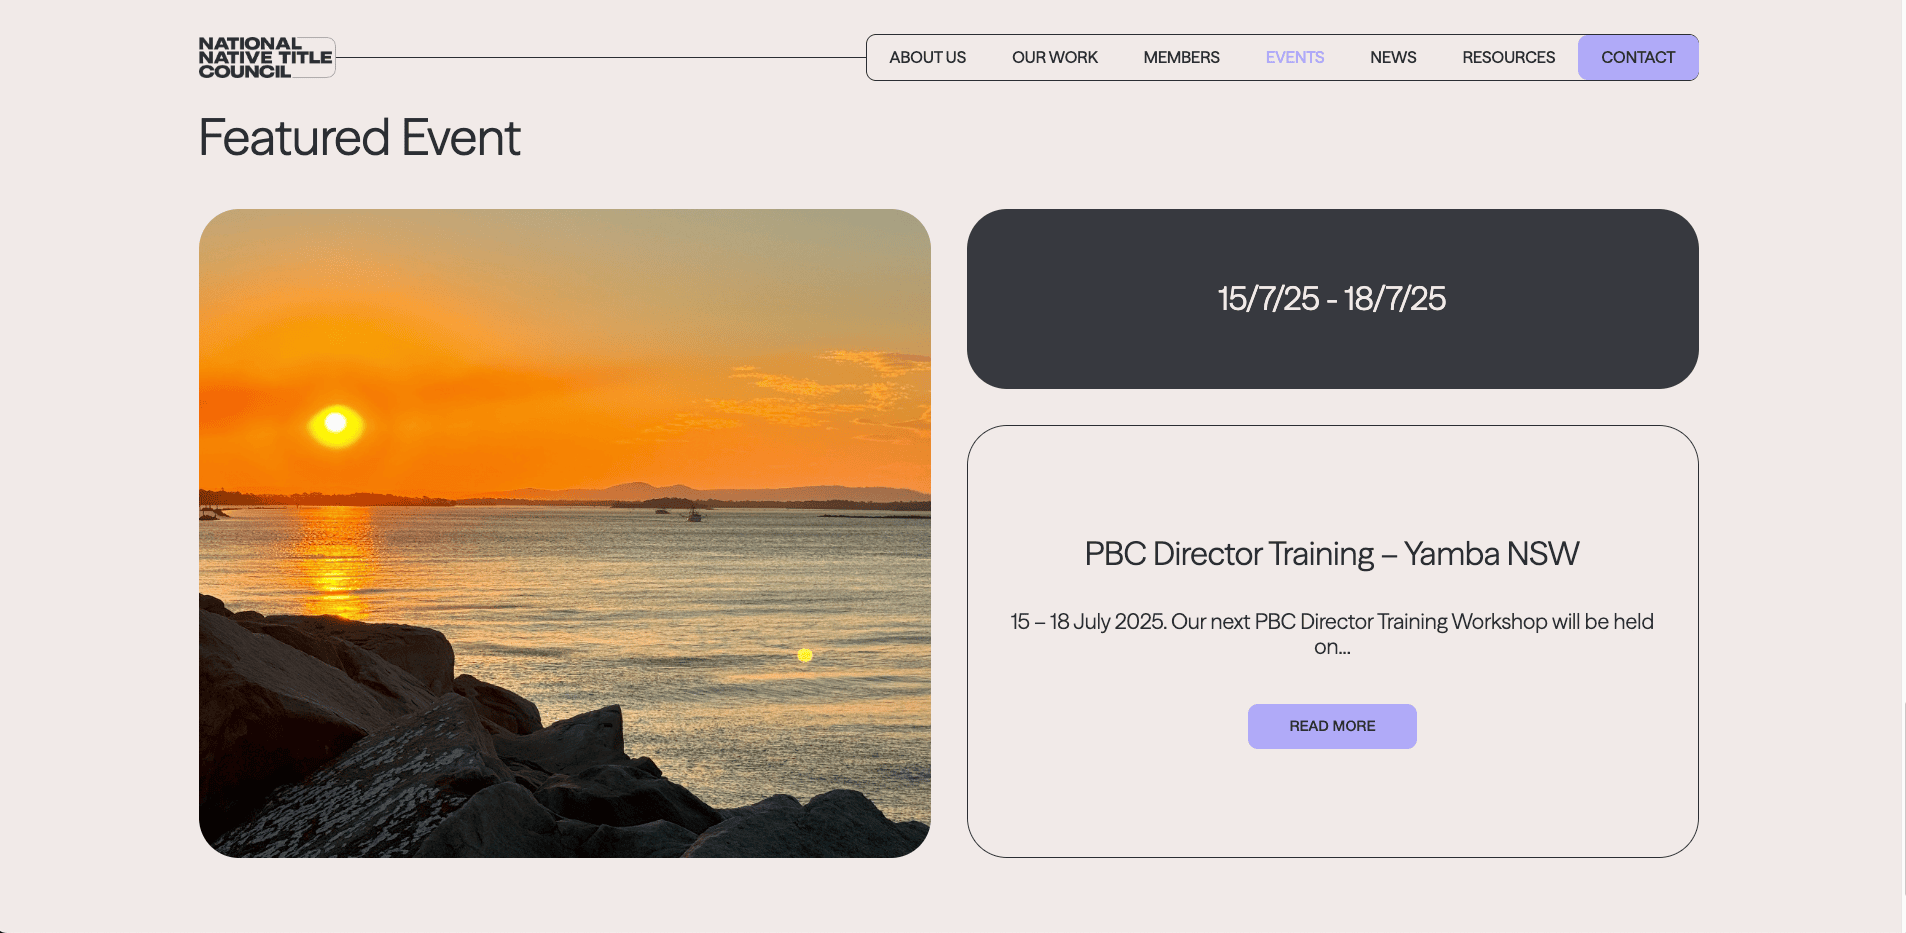Image resolution: width=1906 pixels, height=933 pixels.
Task: Open the PBC Director Training – Yamba NSW title
Action: 1332,554
